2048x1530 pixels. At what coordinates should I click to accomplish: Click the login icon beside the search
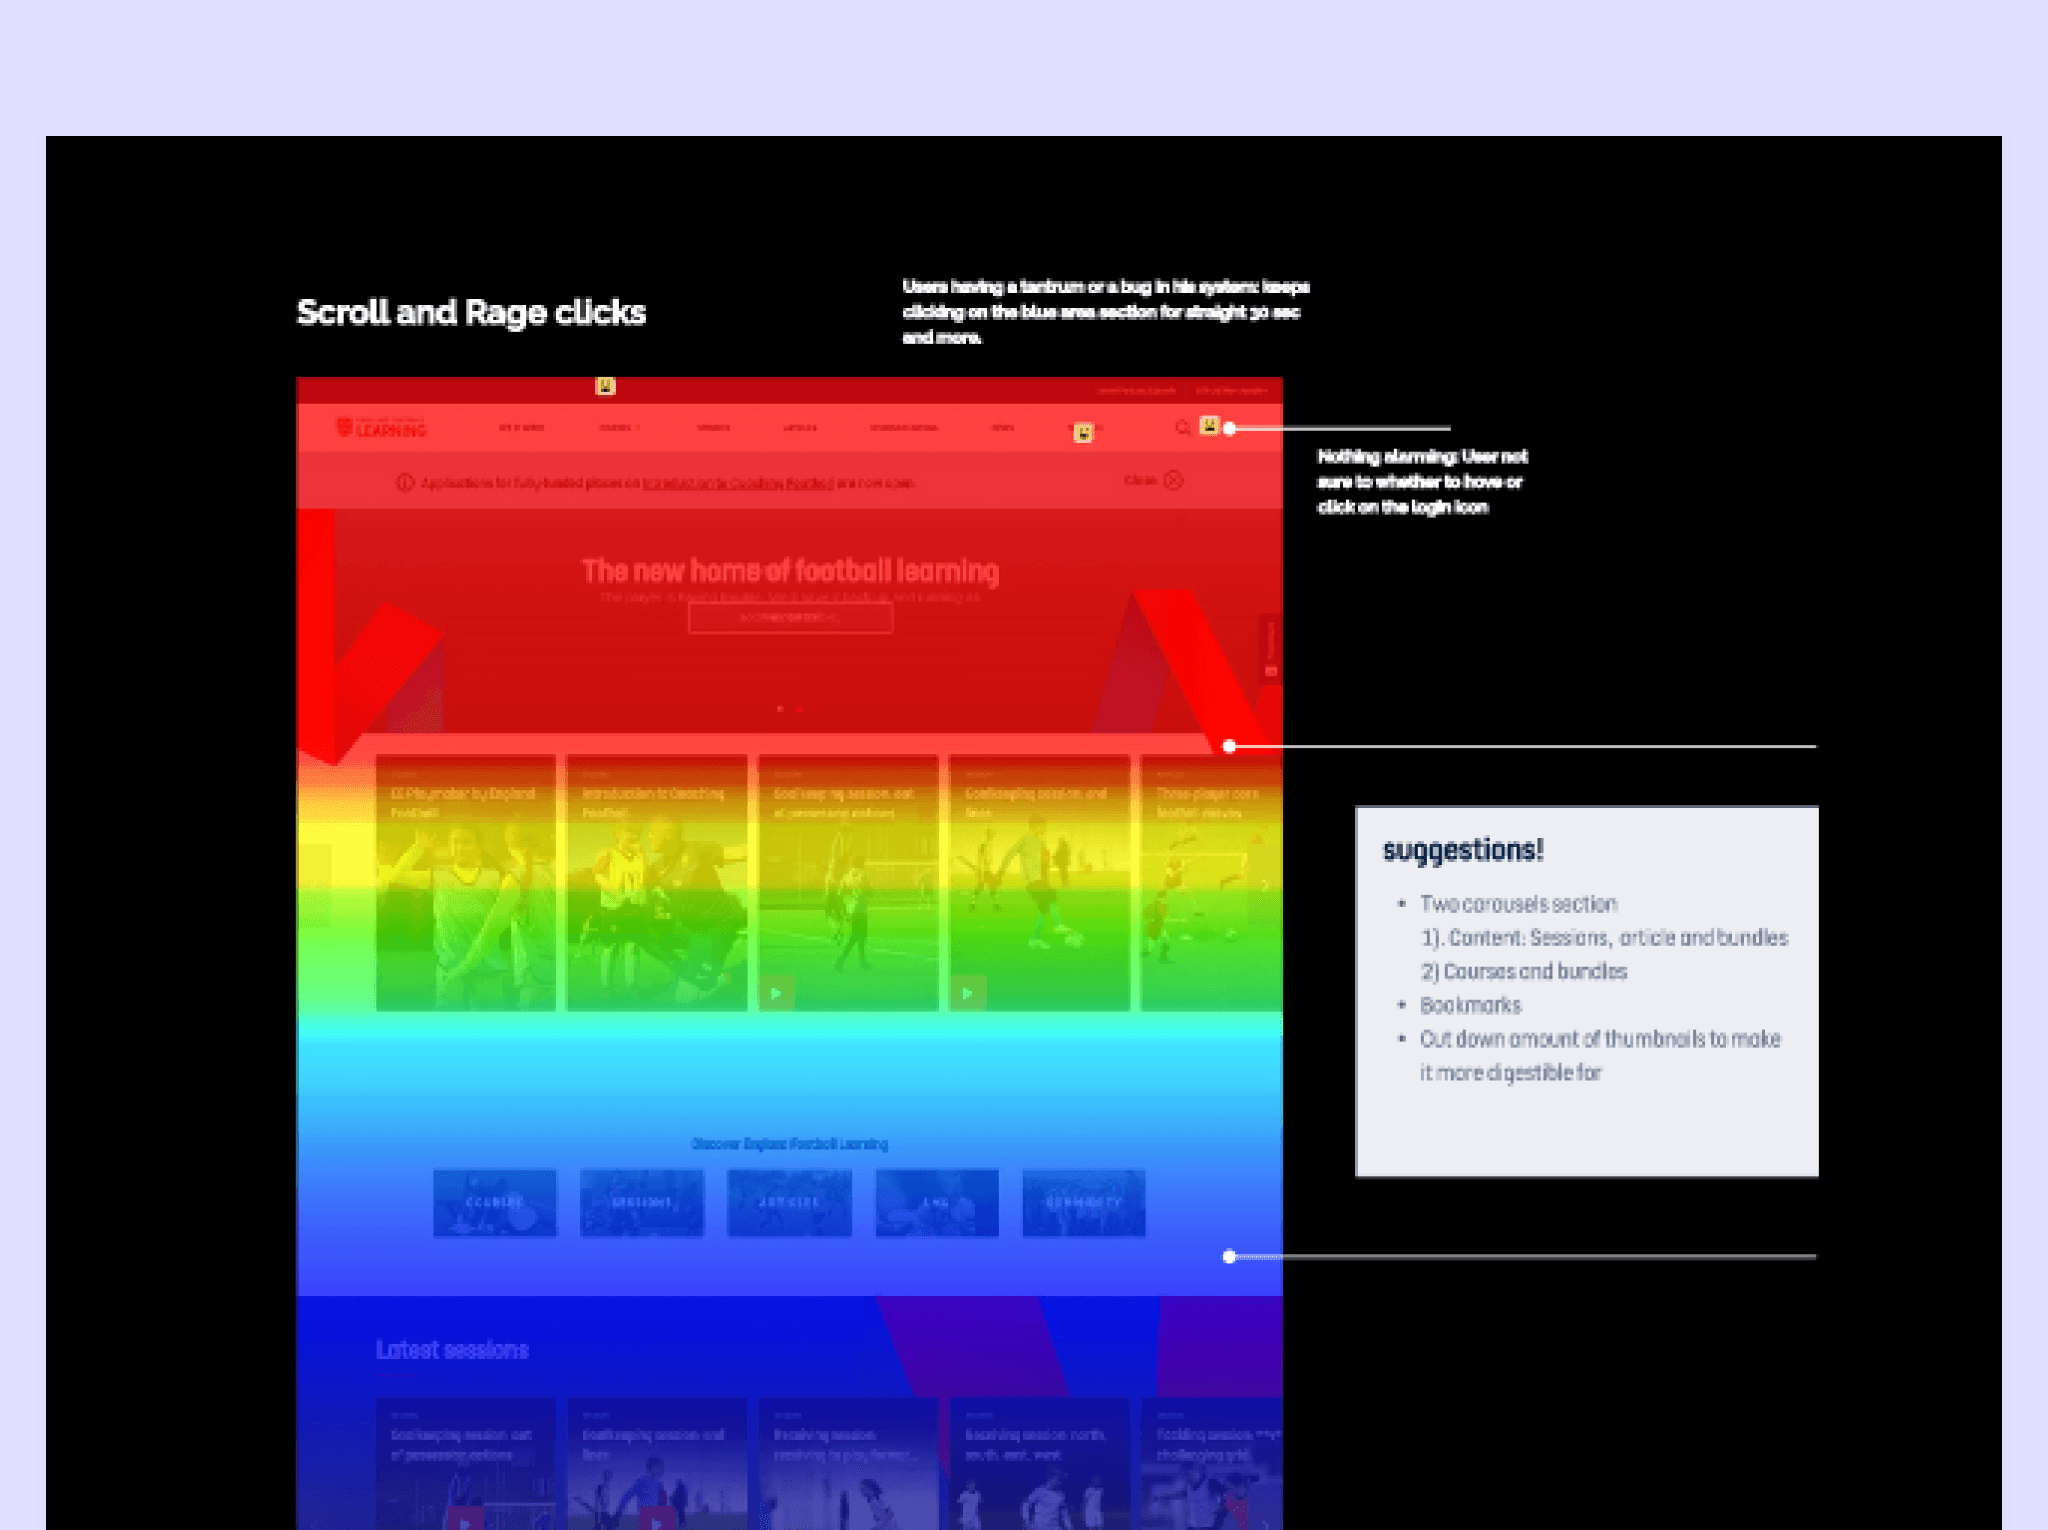tap(1209, 426)
